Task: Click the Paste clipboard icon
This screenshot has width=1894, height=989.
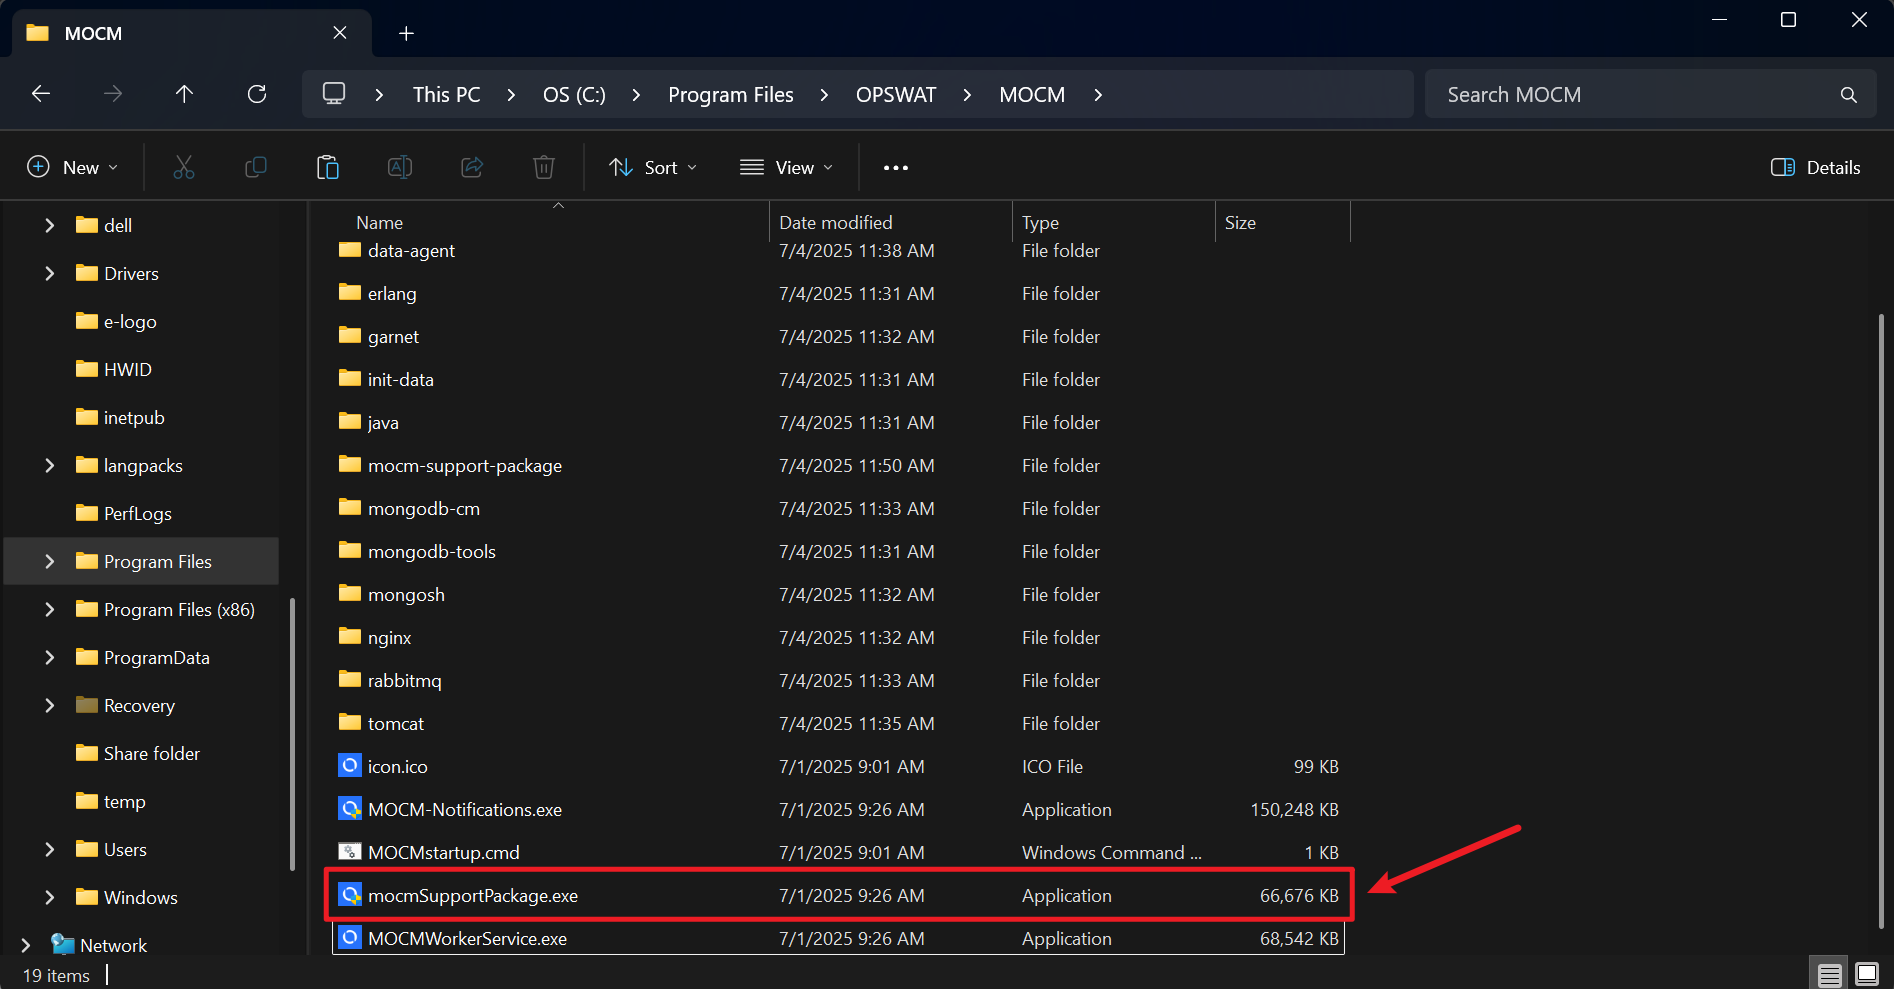Action: (x=328, y=167)
